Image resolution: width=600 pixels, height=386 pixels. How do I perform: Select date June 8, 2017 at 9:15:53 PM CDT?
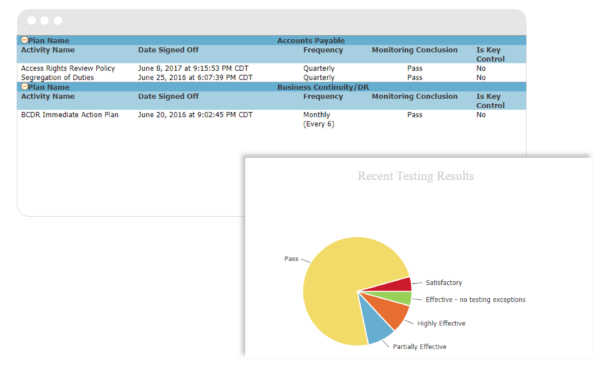pyautogui.click(x=193, y=68)
